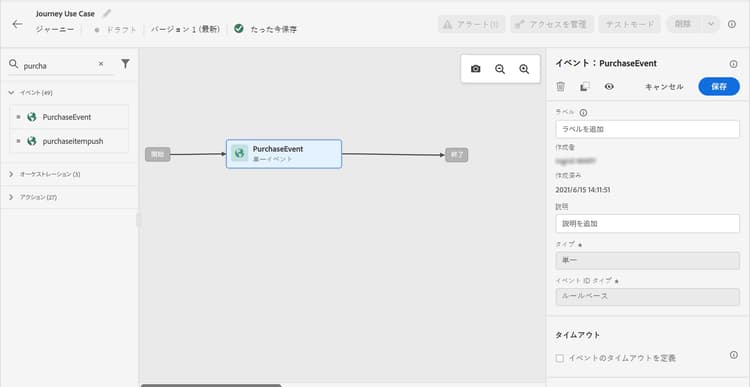Zoom out the canvas
The height and width of the screenshot is (387, 750).
[x=500, y=69]
